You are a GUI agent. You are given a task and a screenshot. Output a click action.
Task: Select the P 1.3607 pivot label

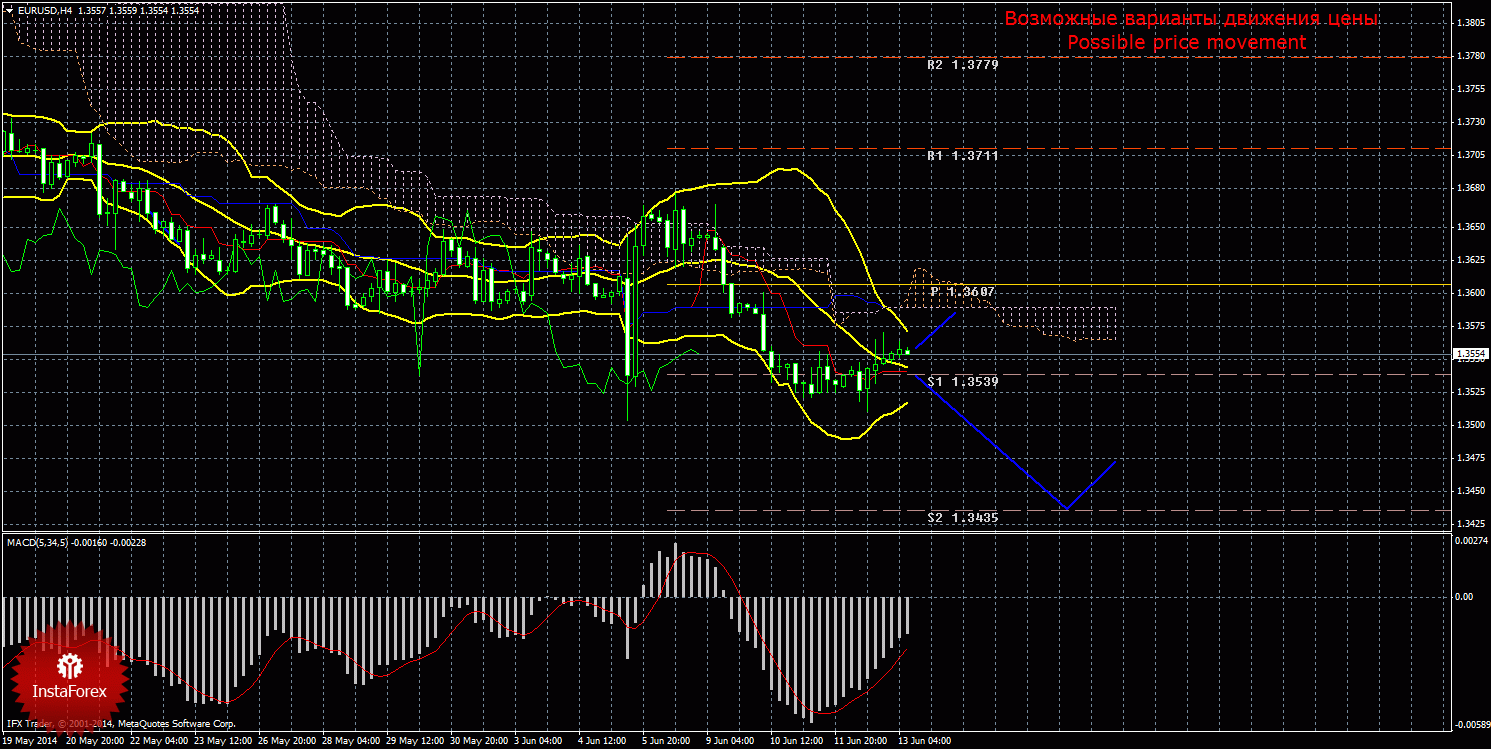pos(962,291)
